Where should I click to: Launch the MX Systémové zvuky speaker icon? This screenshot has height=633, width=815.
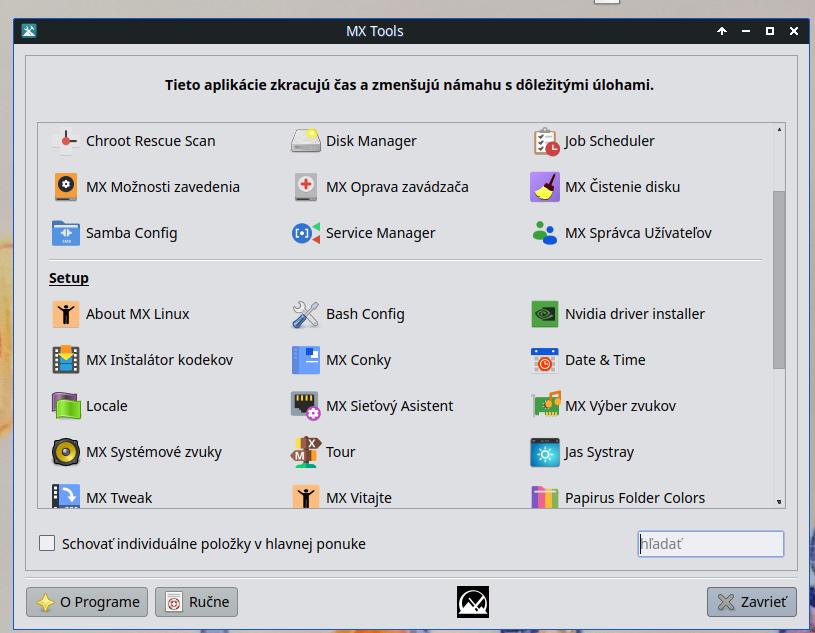coord(65,452)
